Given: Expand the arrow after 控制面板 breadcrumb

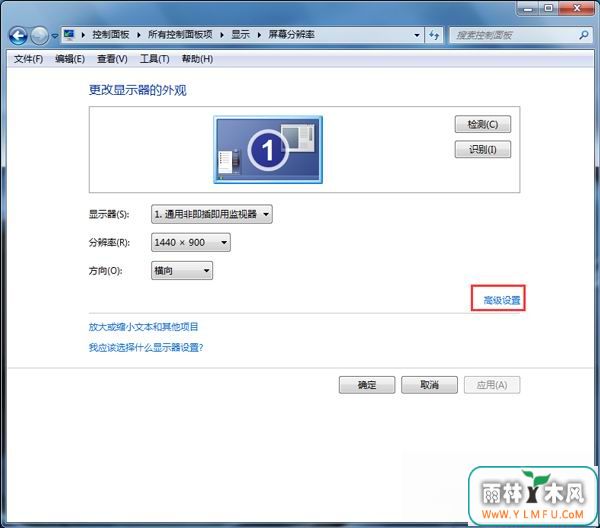Looking at the screenshot, I should pos(139,35).
